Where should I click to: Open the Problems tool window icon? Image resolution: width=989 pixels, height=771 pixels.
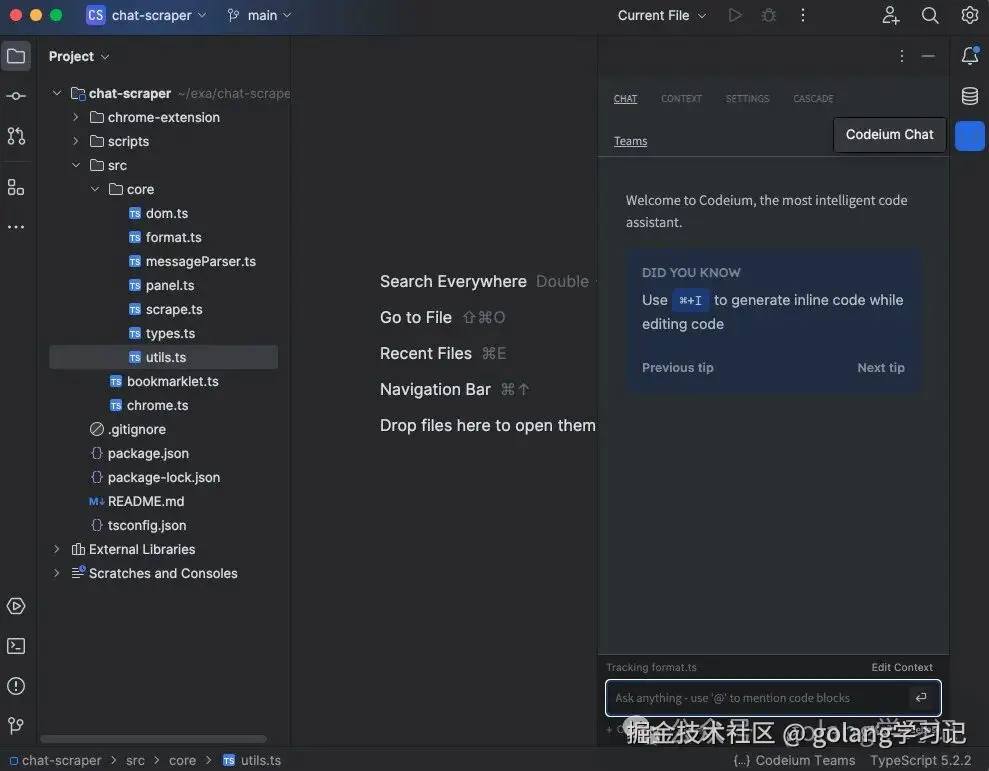[x=16, y=686]
